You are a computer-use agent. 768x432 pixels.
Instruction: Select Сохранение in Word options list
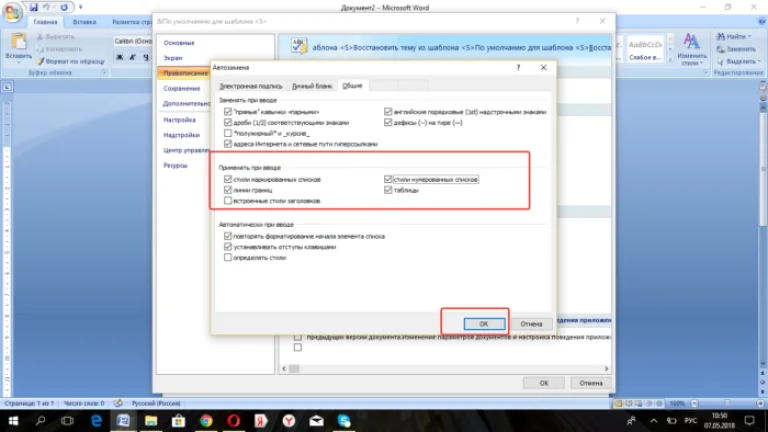pyautogui.click(x=182, y=88)
